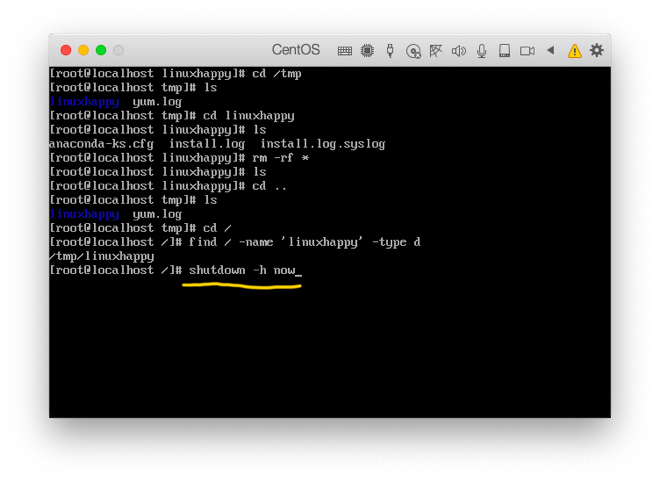660x483 pixels.
Task: Click the microphone icon
Action: tap(482, 51)
